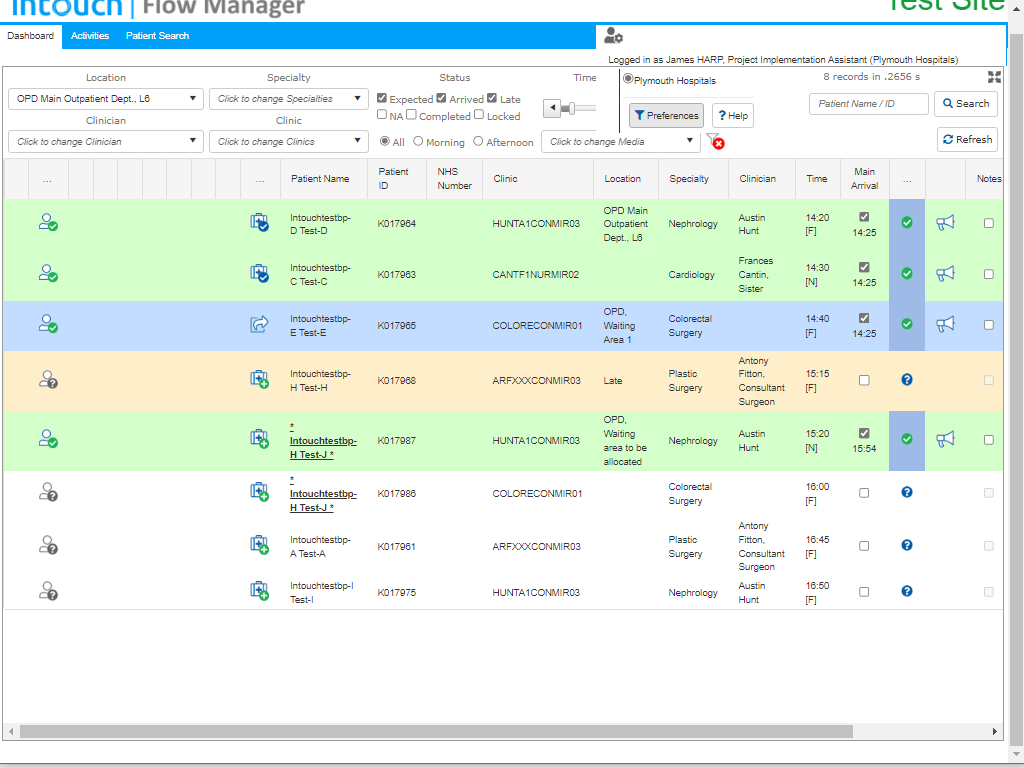Screen dimensions: 1024x768
Task: Tick Main Arrival checkbox for Test-H
Action: pos(864,380)
